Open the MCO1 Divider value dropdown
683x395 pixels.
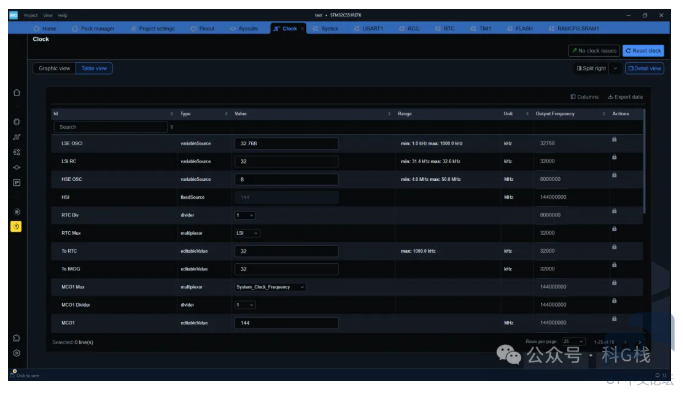245,305
